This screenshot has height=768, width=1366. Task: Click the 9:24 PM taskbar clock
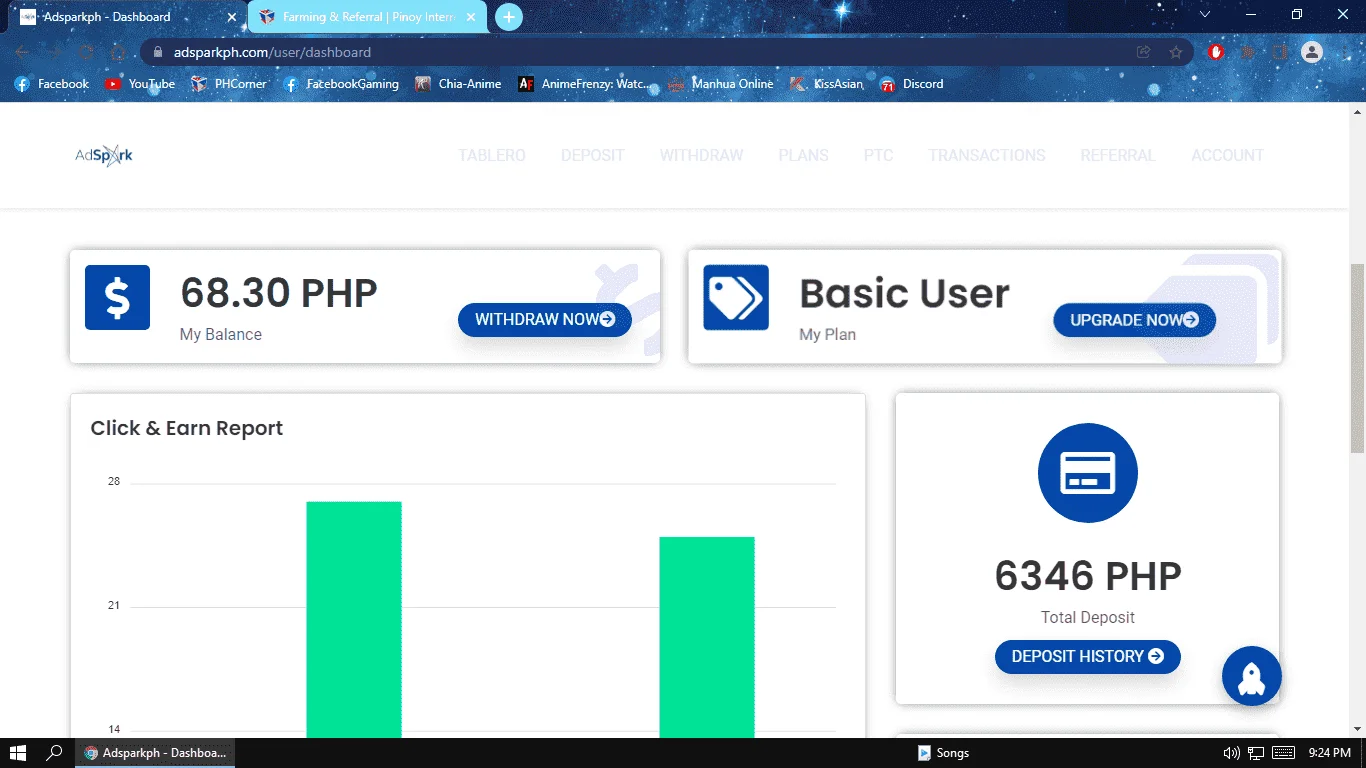click(x=1329, y=753)
